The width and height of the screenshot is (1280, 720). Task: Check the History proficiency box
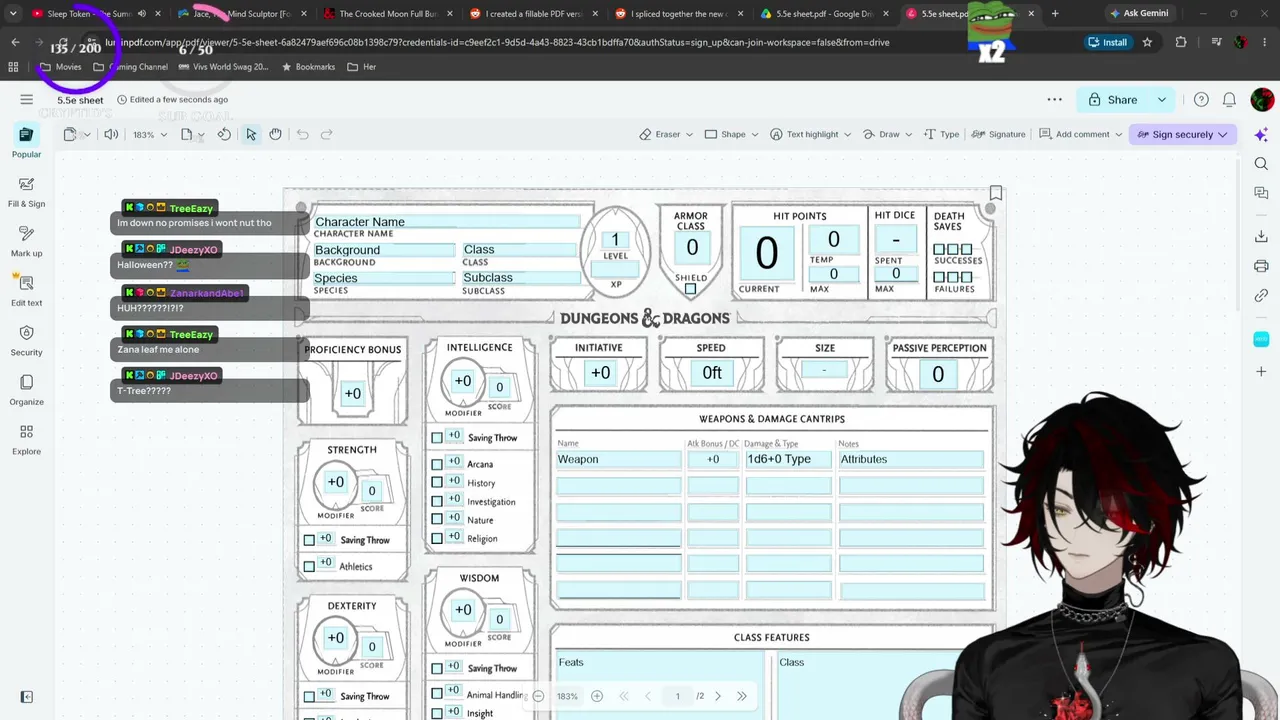[x=437, y=483]
